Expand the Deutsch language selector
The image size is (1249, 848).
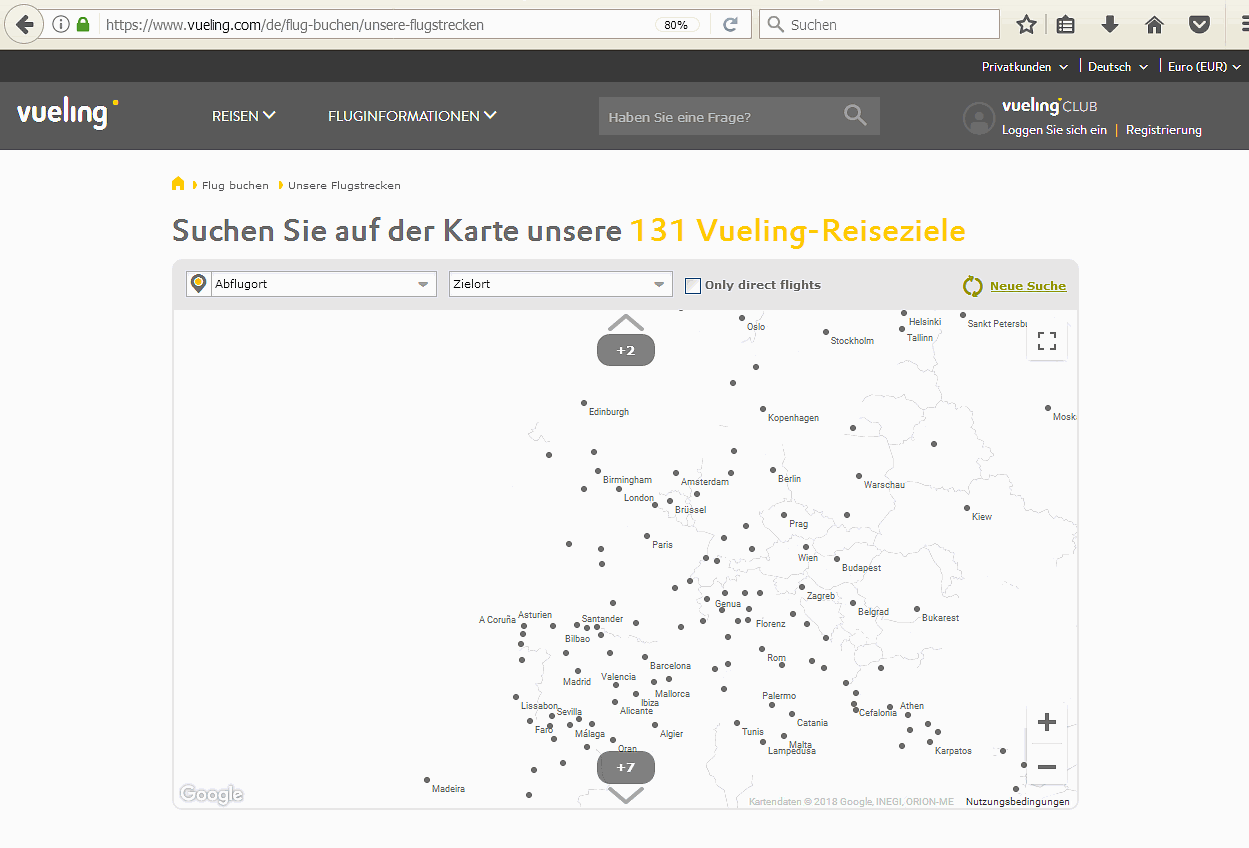coord(1118,67)
